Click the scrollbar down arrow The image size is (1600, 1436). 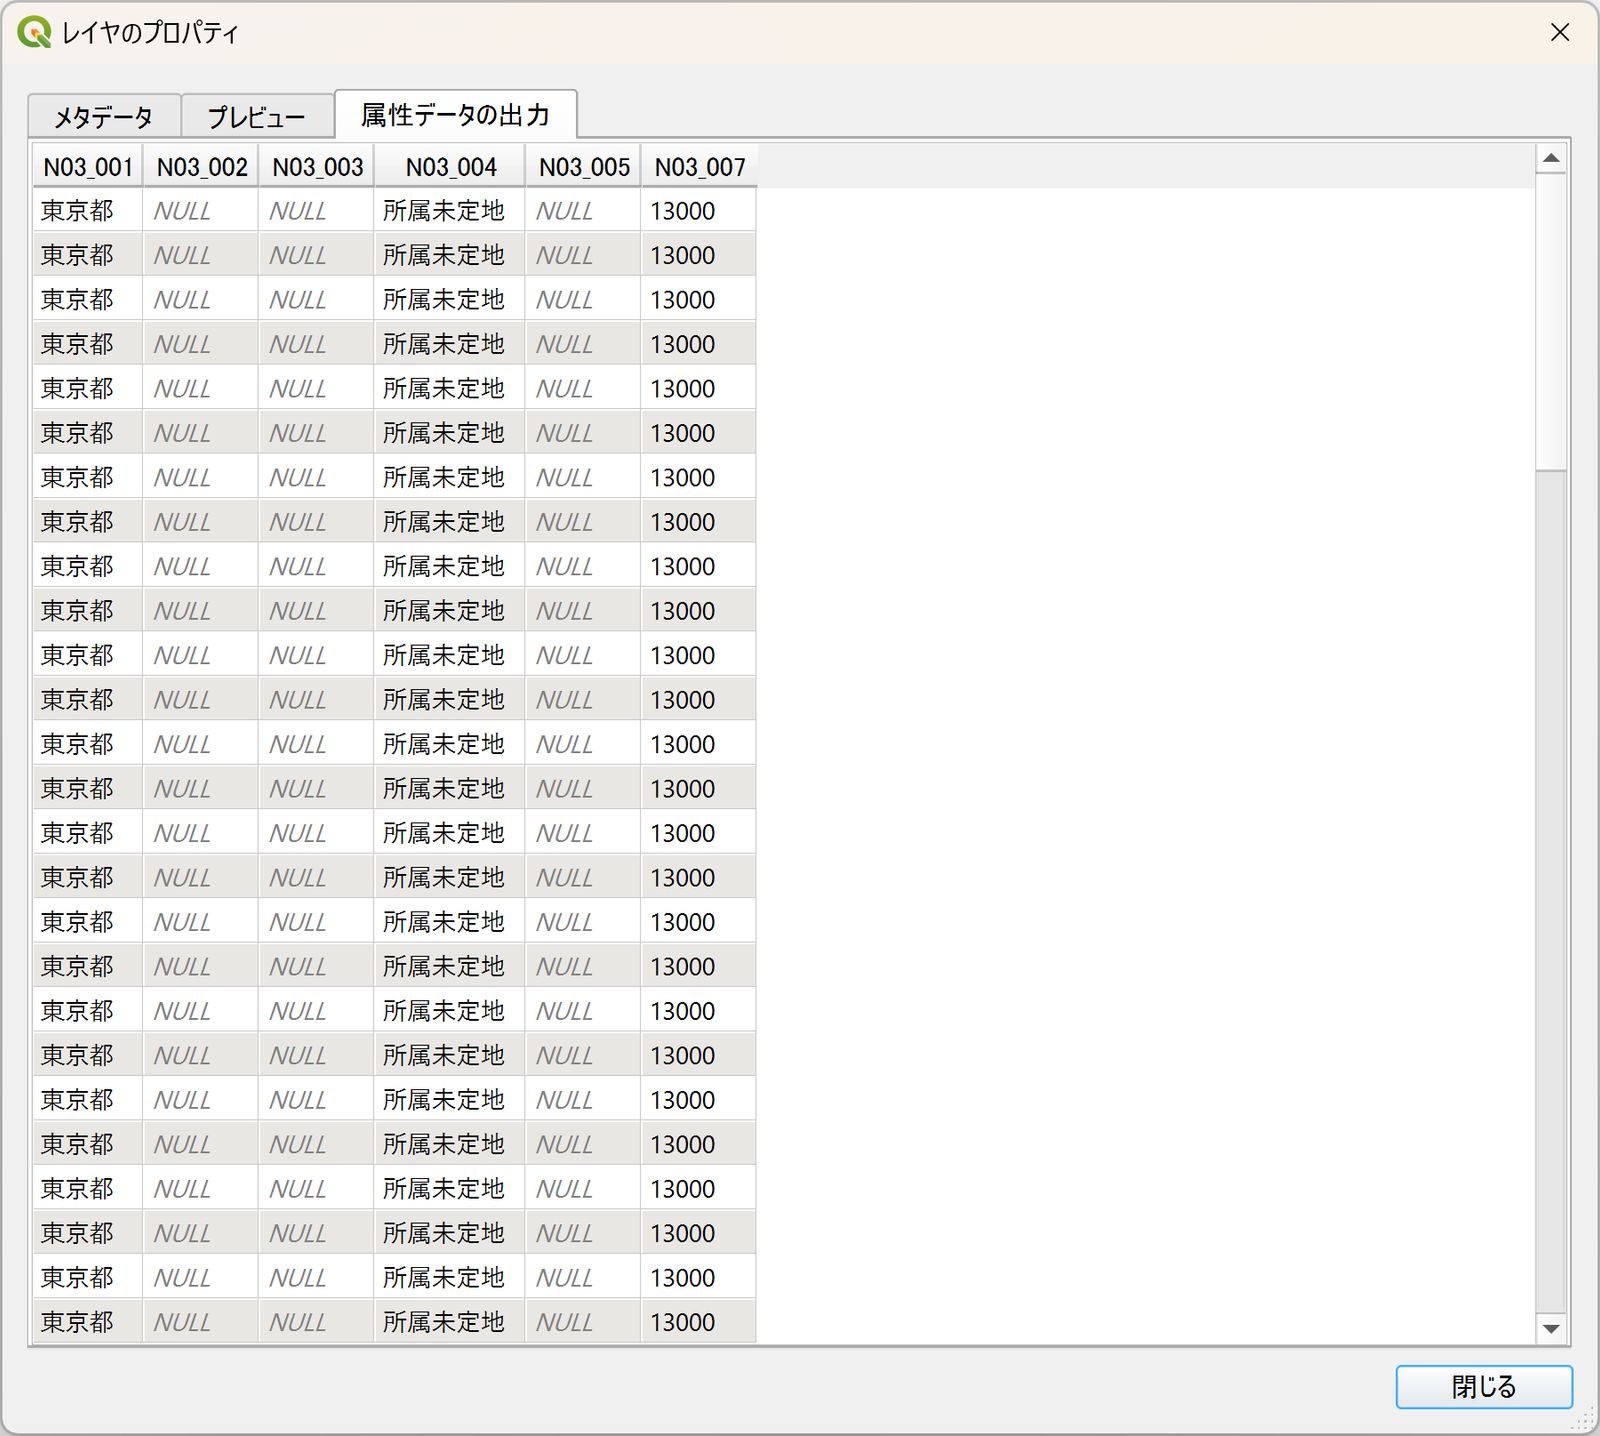pos(1551,1328)
